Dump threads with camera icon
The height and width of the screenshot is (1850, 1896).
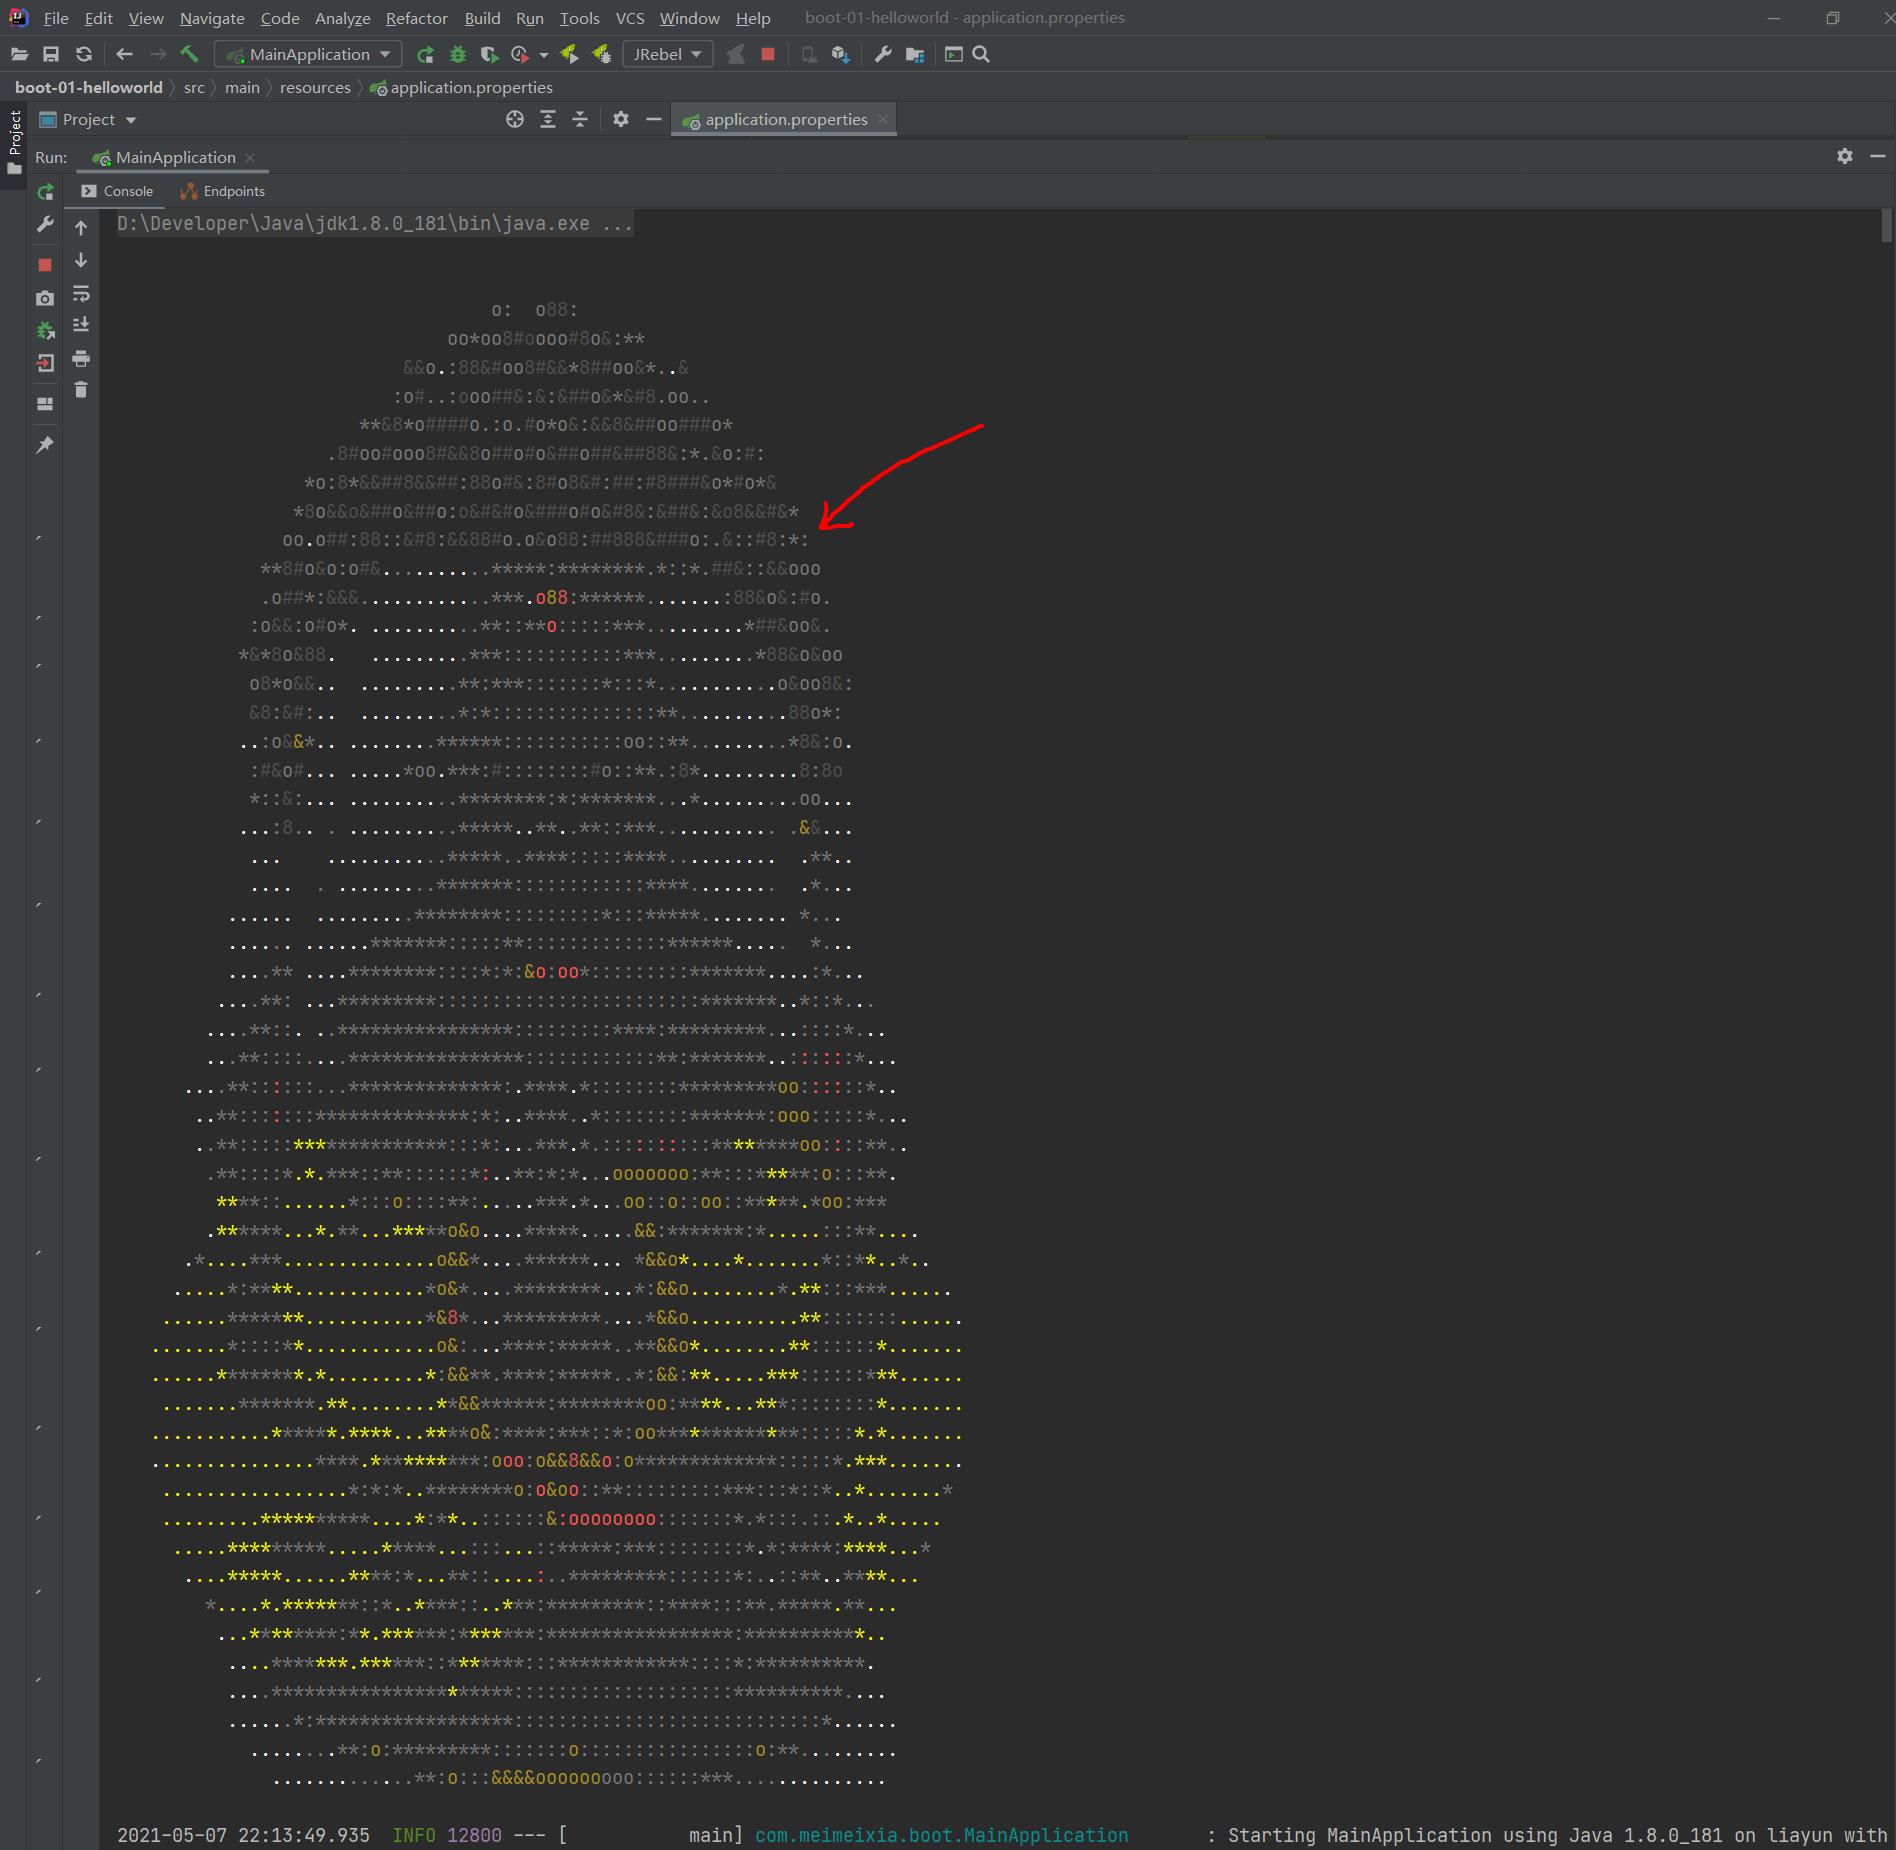pyautogui.click(x=45, y=298)
